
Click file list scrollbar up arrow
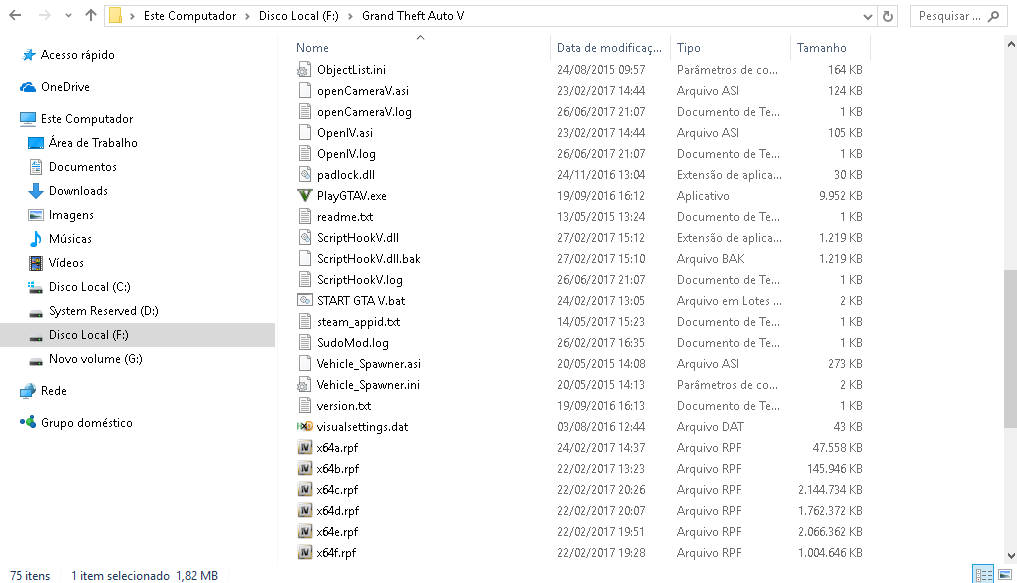coord(1011,45)
